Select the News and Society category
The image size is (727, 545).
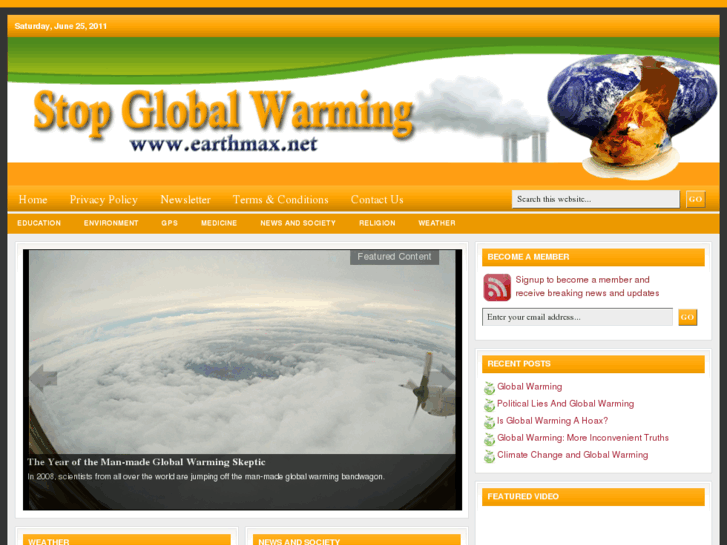(298, 223)
